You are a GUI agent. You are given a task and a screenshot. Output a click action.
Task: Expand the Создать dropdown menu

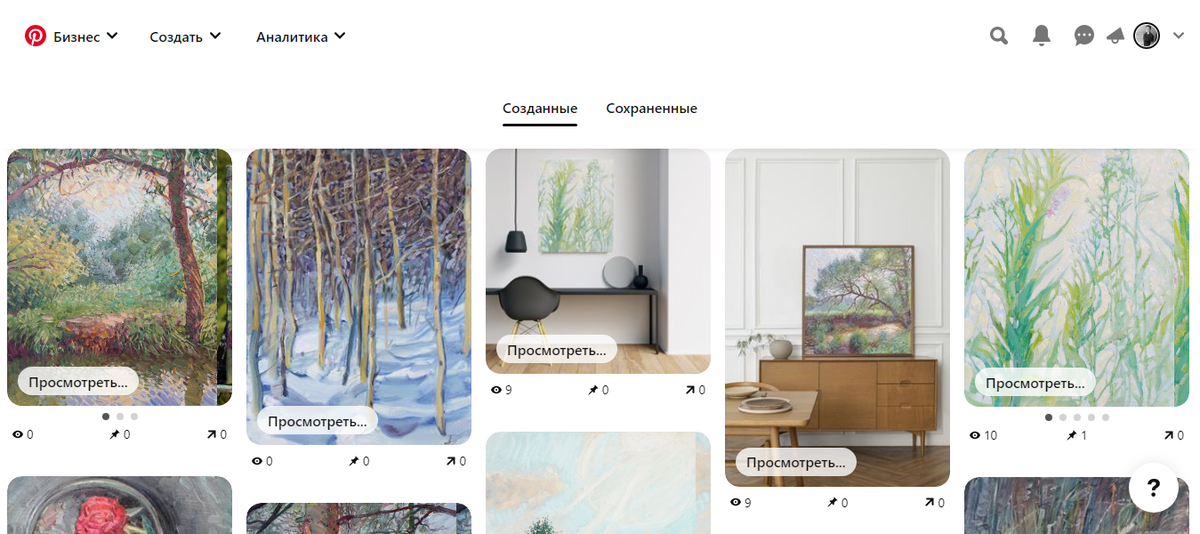(186, 37)
